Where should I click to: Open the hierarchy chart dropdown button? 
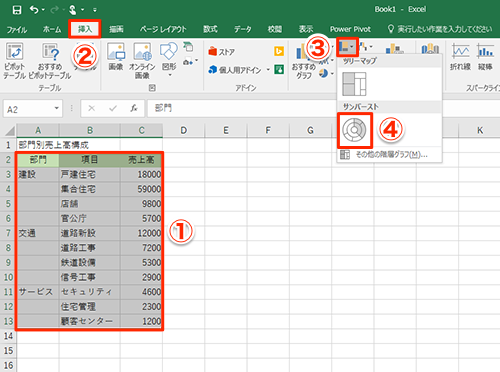tap(347, 47)
